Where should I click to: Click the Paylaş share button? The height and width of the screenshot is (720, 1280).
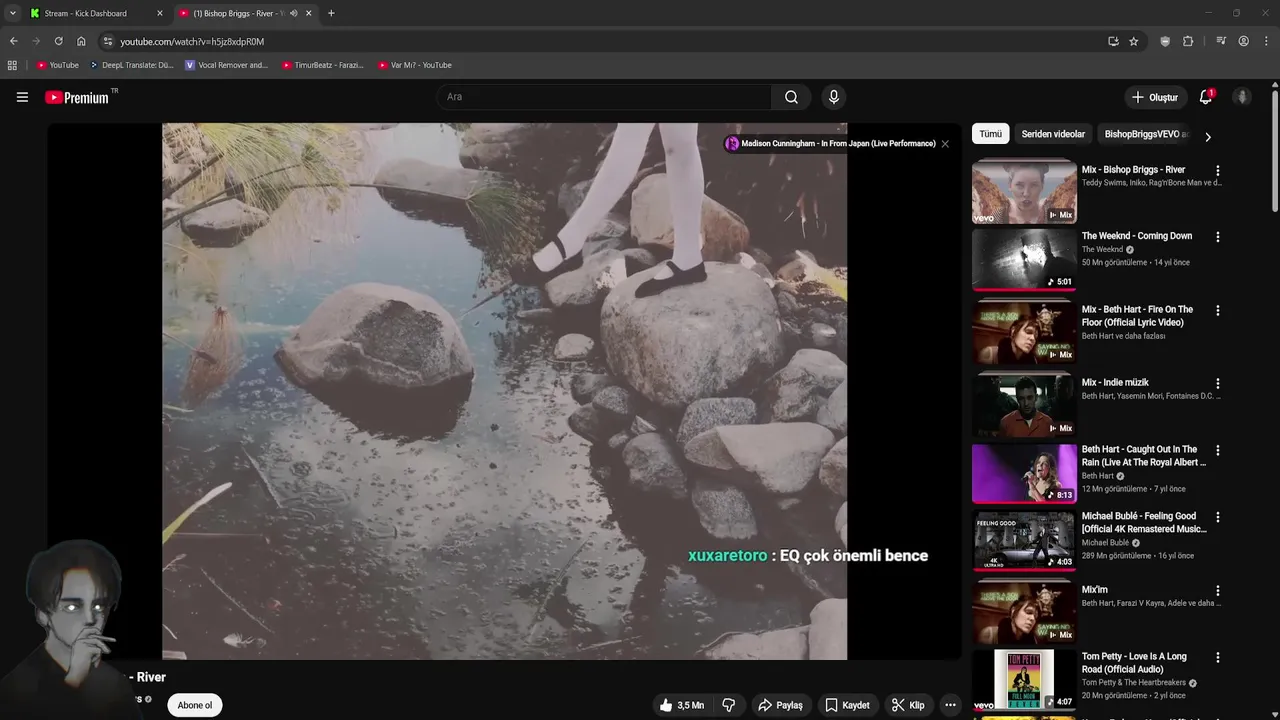[780, 705]
